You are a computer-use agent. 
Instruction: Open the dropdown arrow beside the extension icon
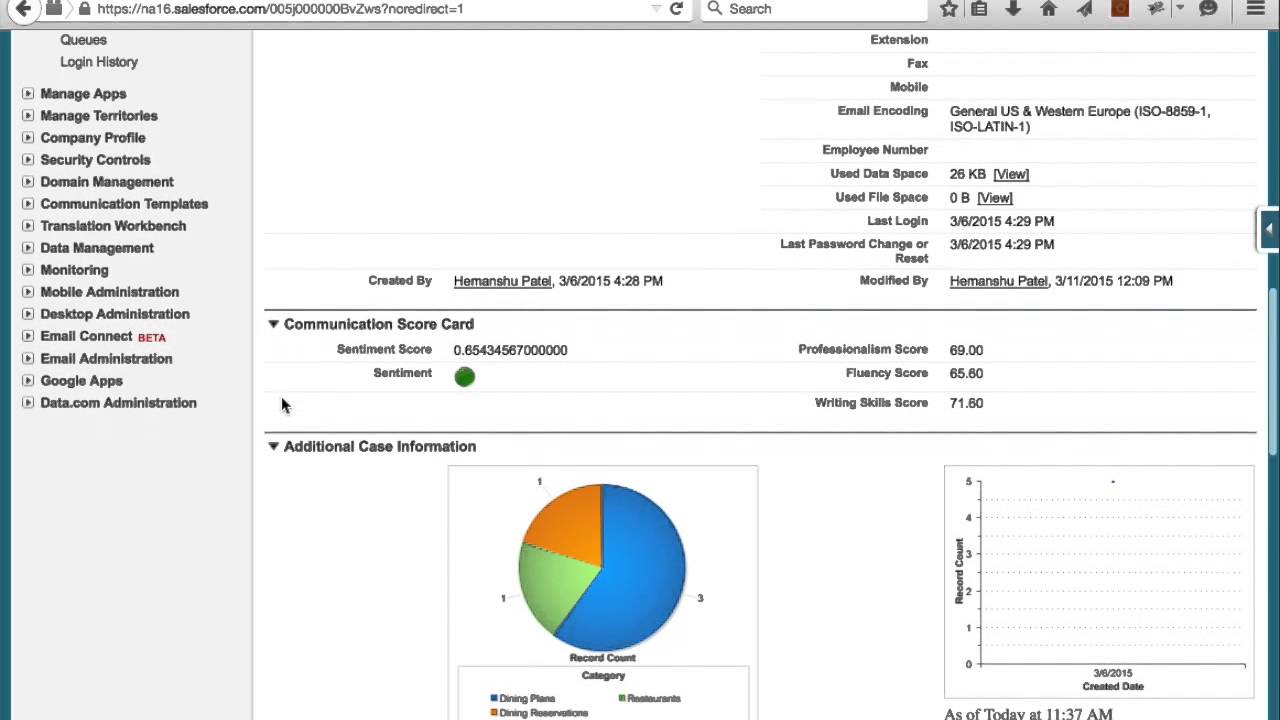coord(1180,8)
